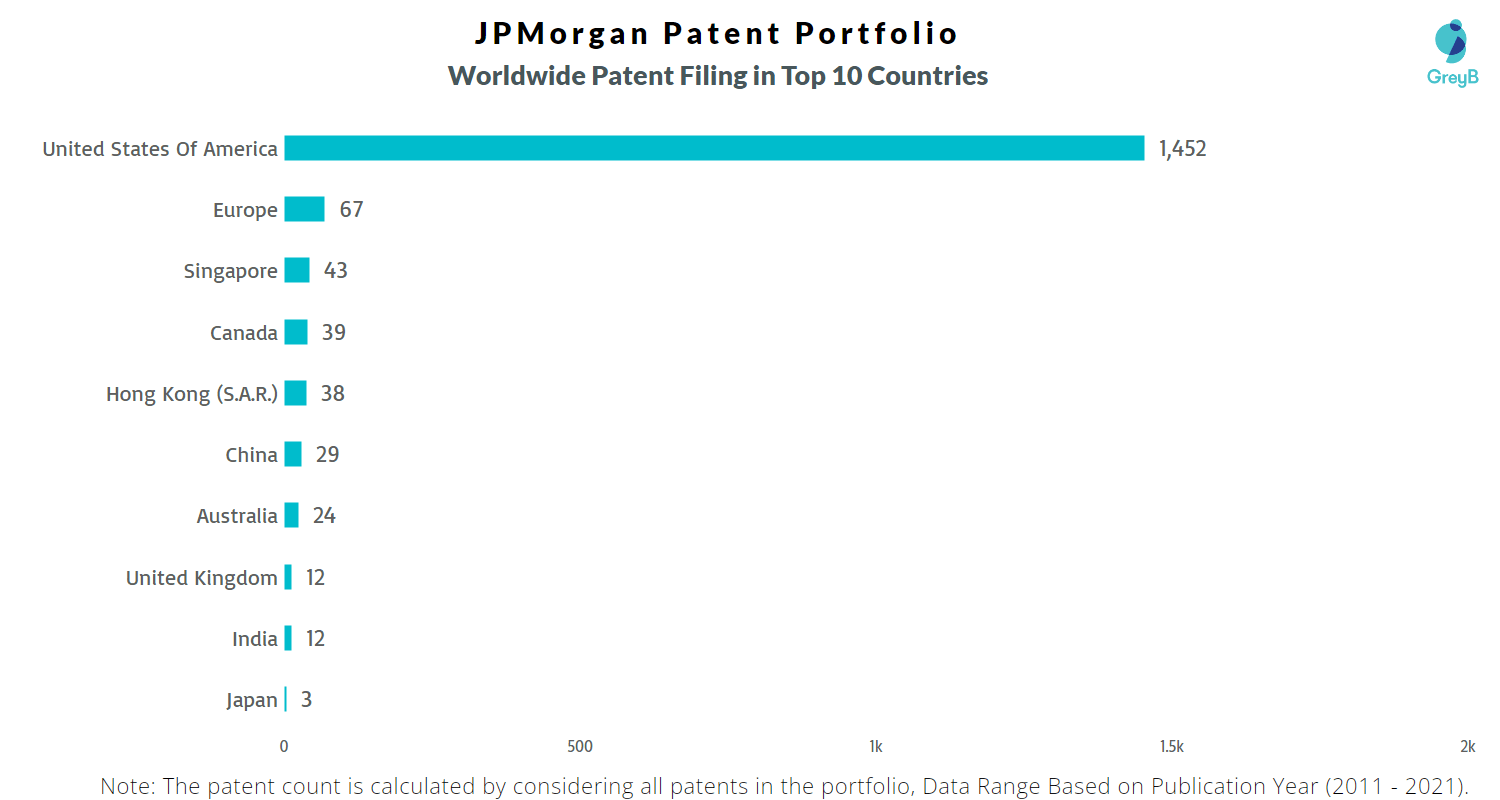The image size is (1500, 800).
Task: Click the 67 value next to Europe
Action: click(x=351, y=210)
